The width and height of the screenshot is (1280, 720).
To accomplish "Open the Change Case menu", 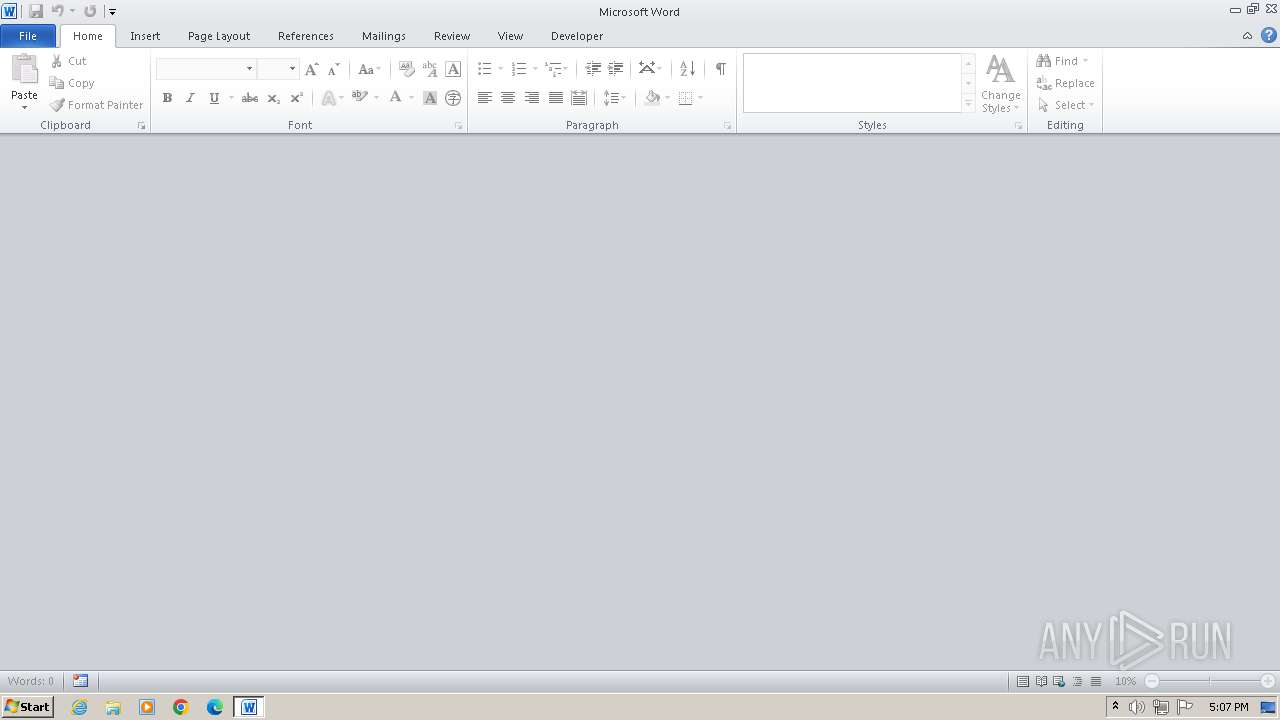I will [369, 69].
